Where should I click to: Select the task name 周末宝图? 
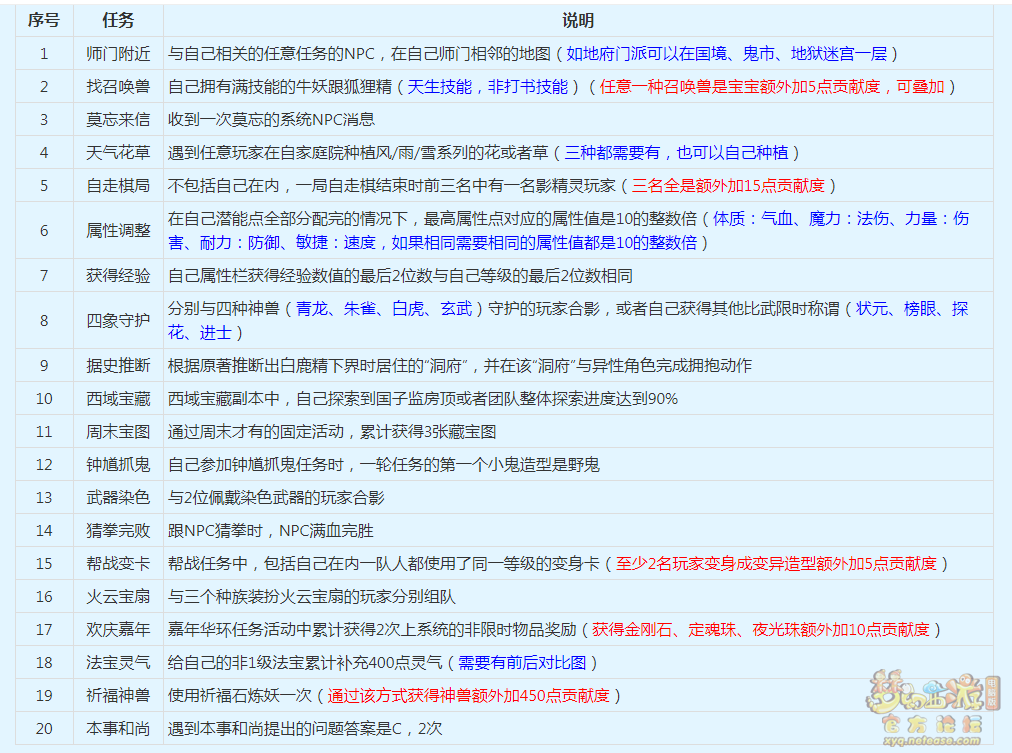118,432
